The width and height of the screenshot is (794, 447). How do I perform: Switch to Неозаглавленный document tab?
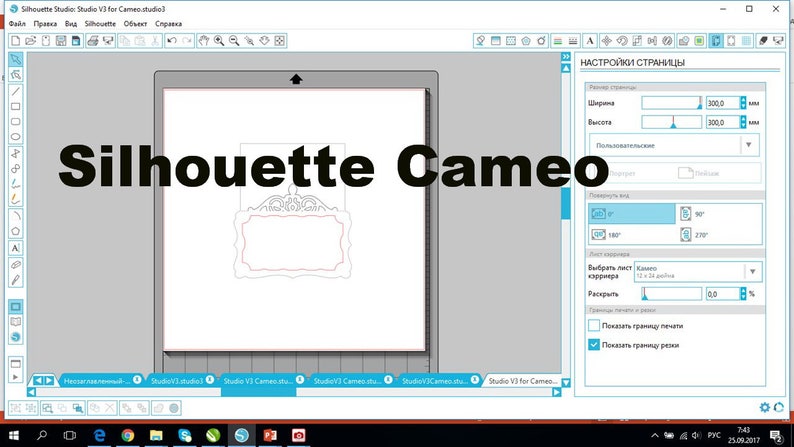(96, 381)
